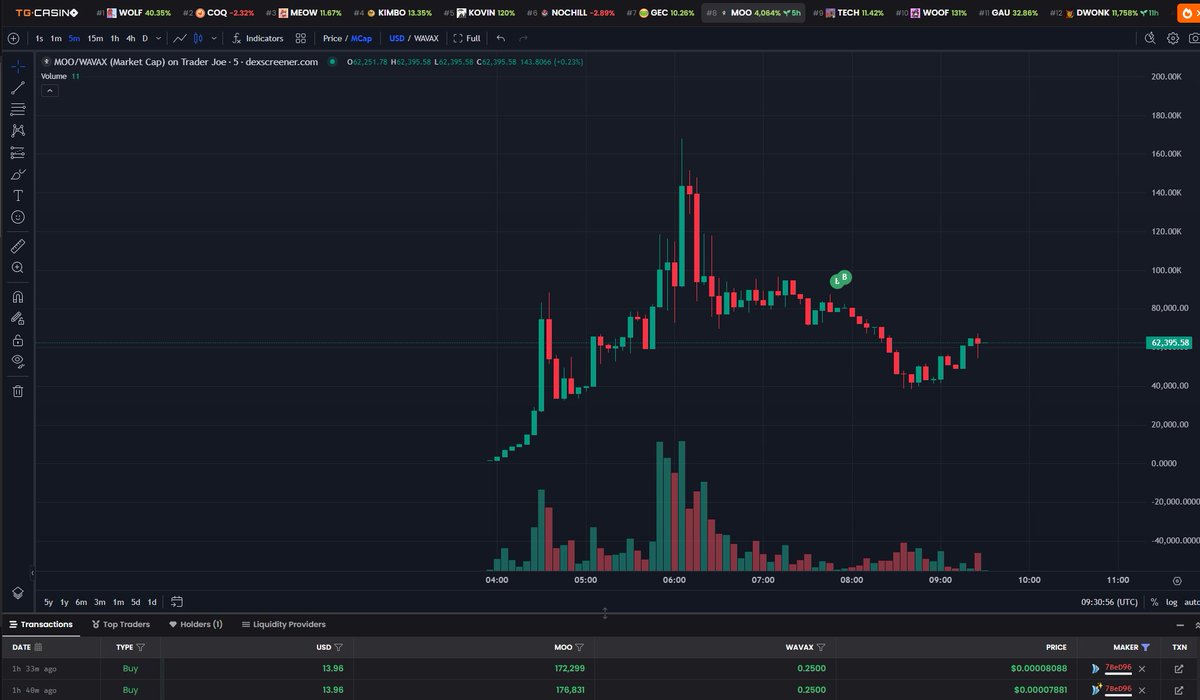This screenshot has width=1200, height=700.
Task: Open the UTC timezone clock menu
Action: pos(1108,602)
